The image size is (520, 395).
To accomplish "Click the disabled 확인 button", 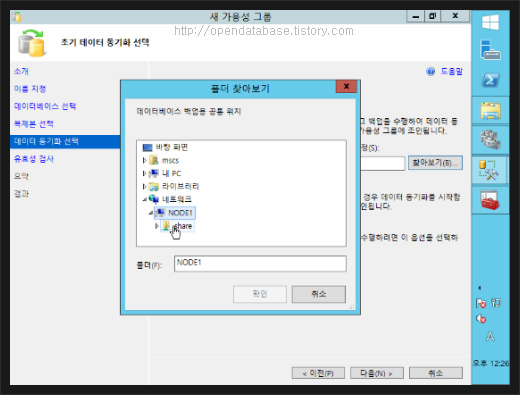I will pyautogui.click(x=260, y=294).
